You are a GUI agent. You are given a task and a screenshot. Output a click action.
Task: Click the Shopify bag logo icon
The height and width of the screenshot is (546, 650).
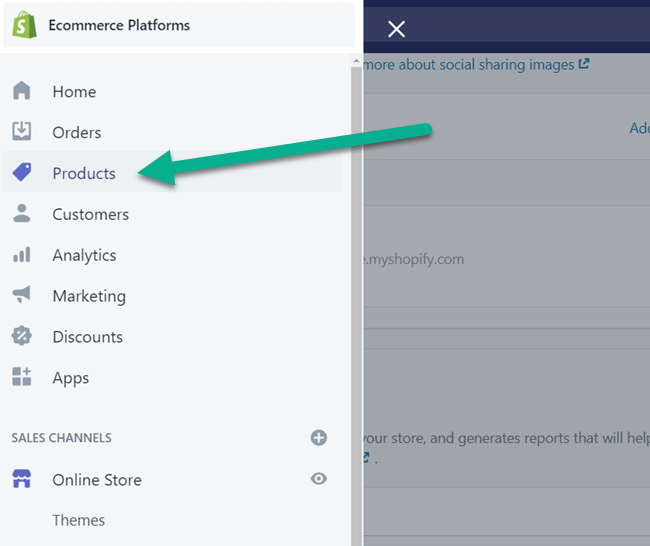coord(24,25)
